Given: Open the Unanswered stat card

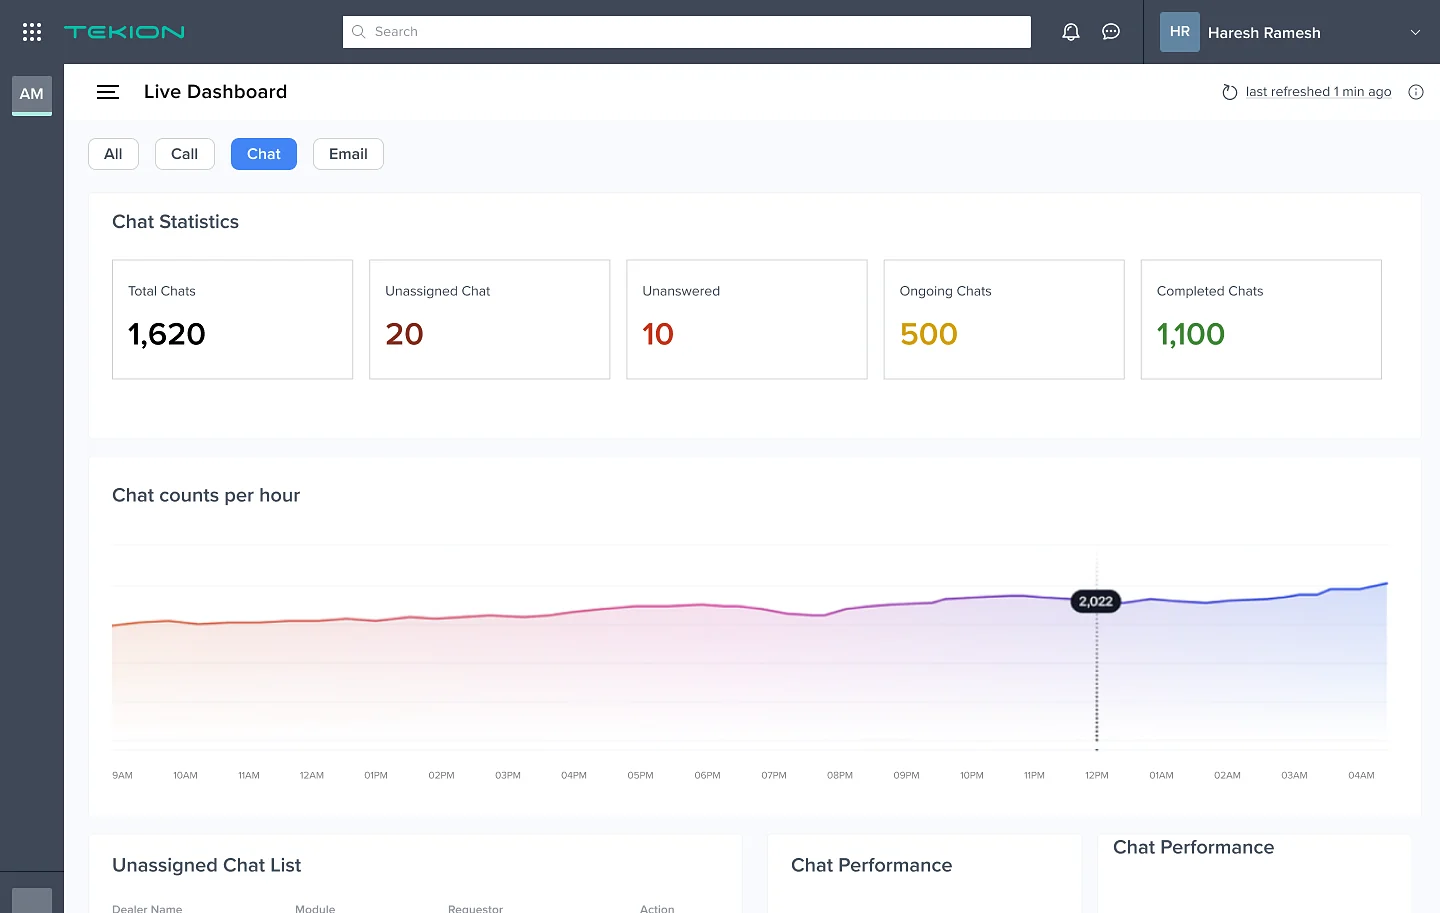Looking at the screenshot, I should point(746,319).
